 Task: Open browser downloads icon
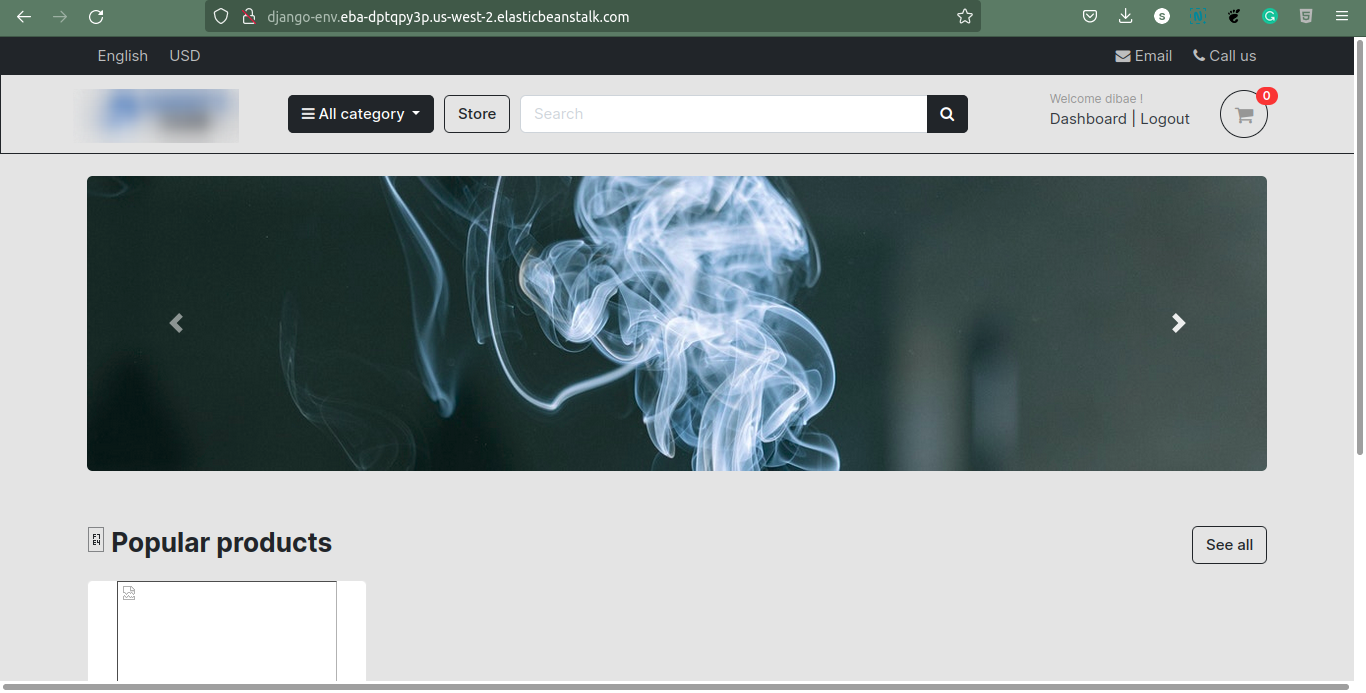(x=1126, y=17)
